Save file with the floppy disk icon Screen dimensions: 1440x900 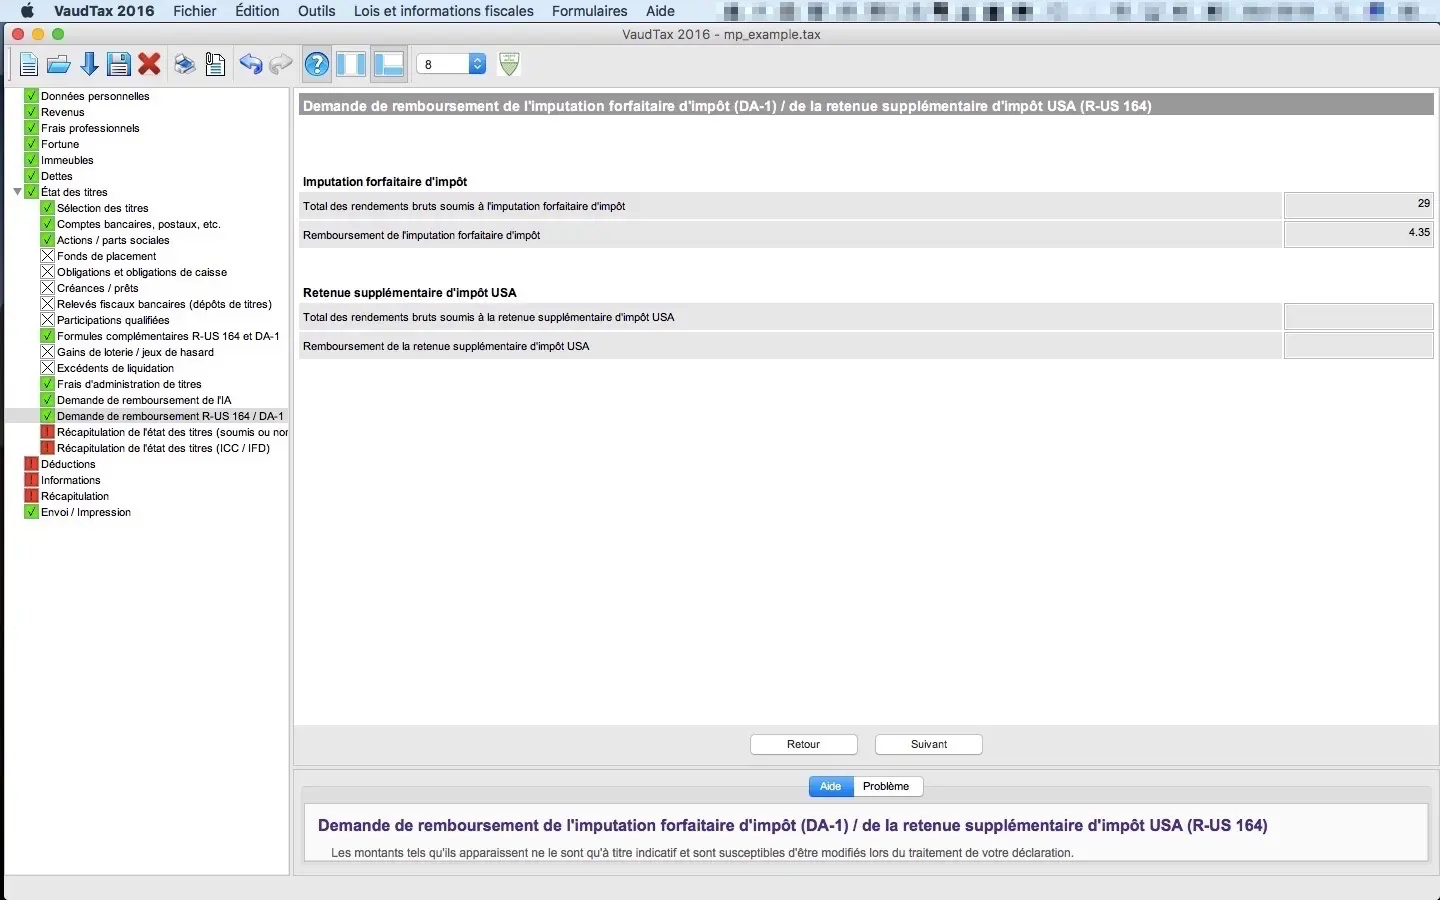[x=119, y=65]
